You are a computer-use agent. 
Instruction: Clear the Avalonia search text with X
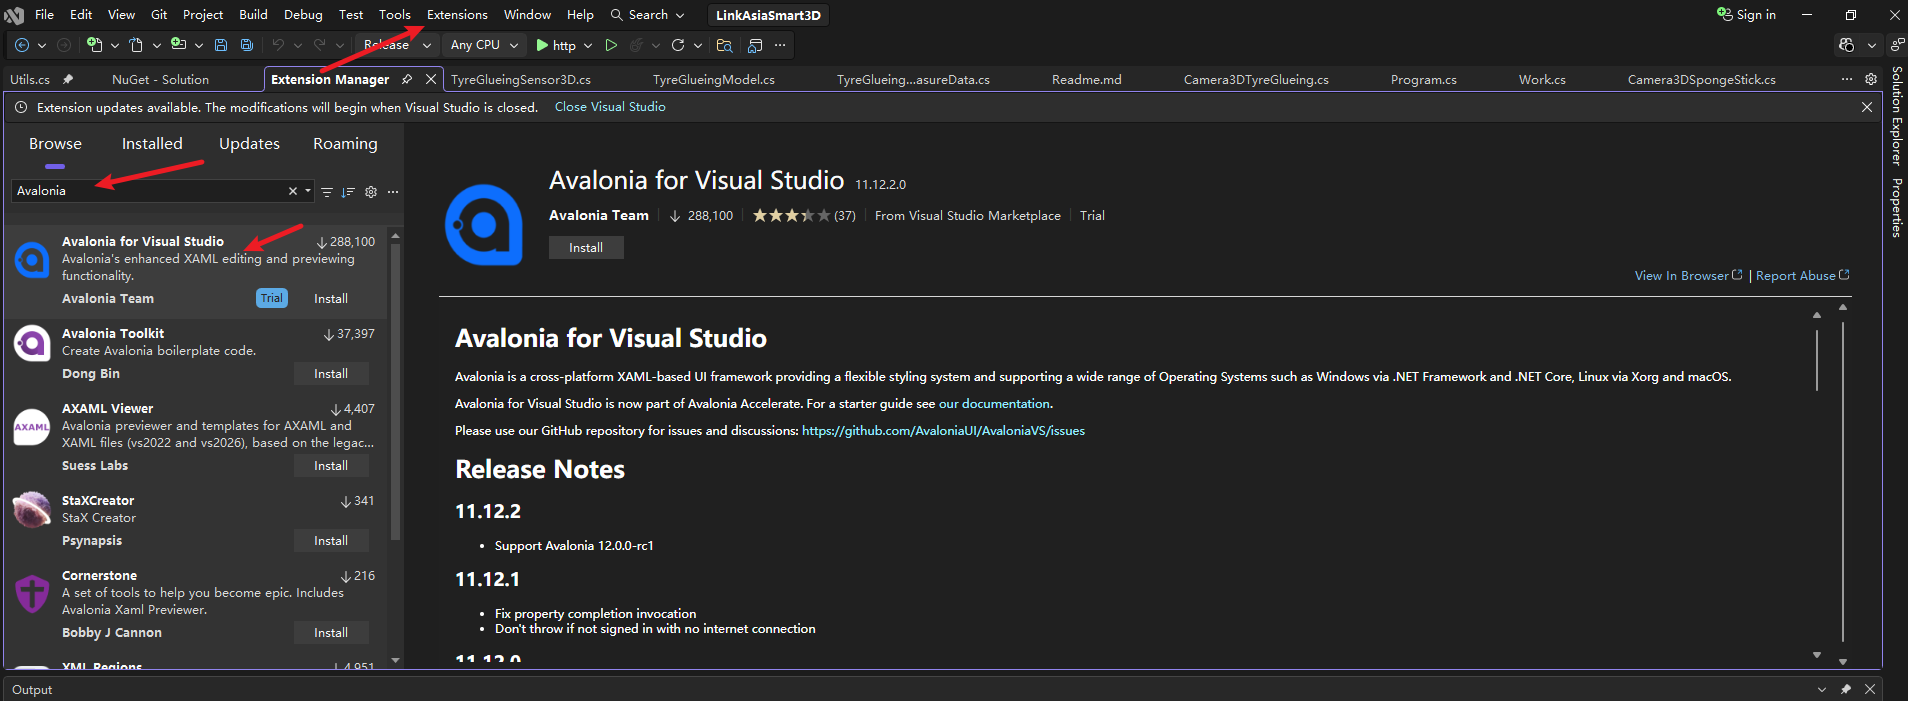[293, 191]
